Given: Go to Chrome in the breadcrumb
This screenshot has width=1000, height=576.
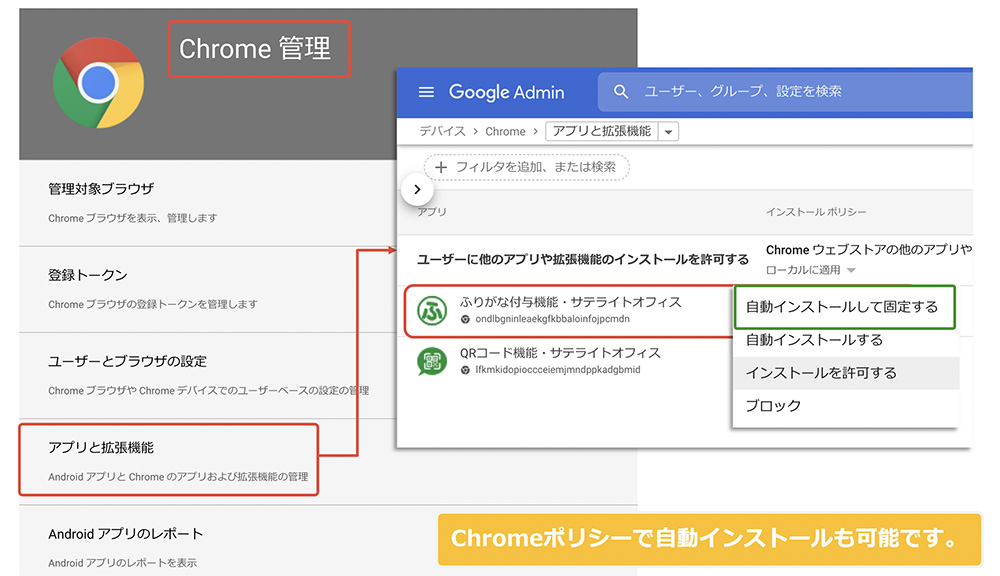Looking at the screenshot, I should (505, 131).
